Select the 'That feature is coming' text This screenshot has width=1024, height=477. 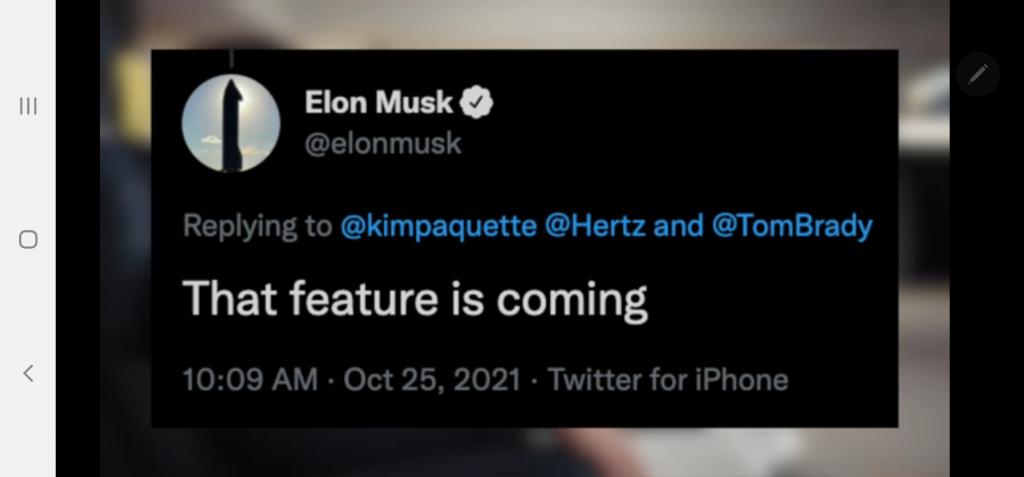click(x=414, y=299)
